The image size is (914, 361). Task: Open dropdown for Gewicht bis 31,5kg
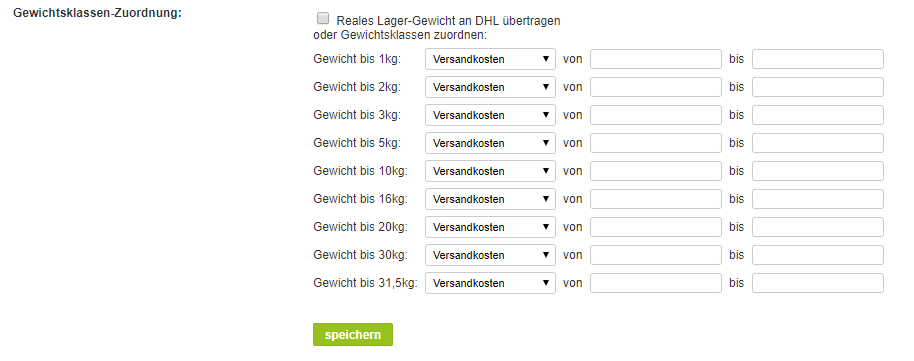[x=490, y=283]
